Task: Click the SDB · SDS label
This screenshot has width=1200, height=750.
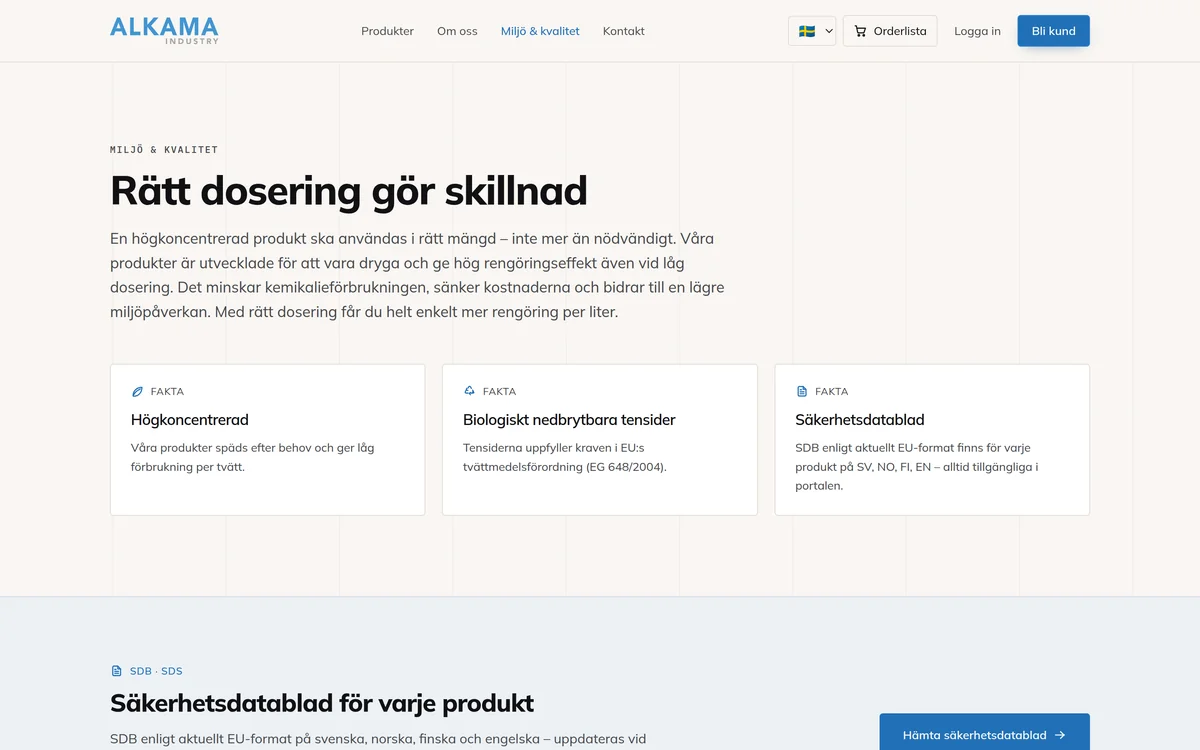Action: click(156, 671)
